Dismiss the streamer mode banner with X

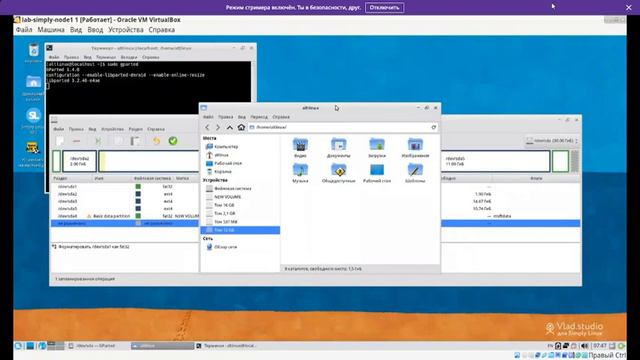[x=629, y=7]
